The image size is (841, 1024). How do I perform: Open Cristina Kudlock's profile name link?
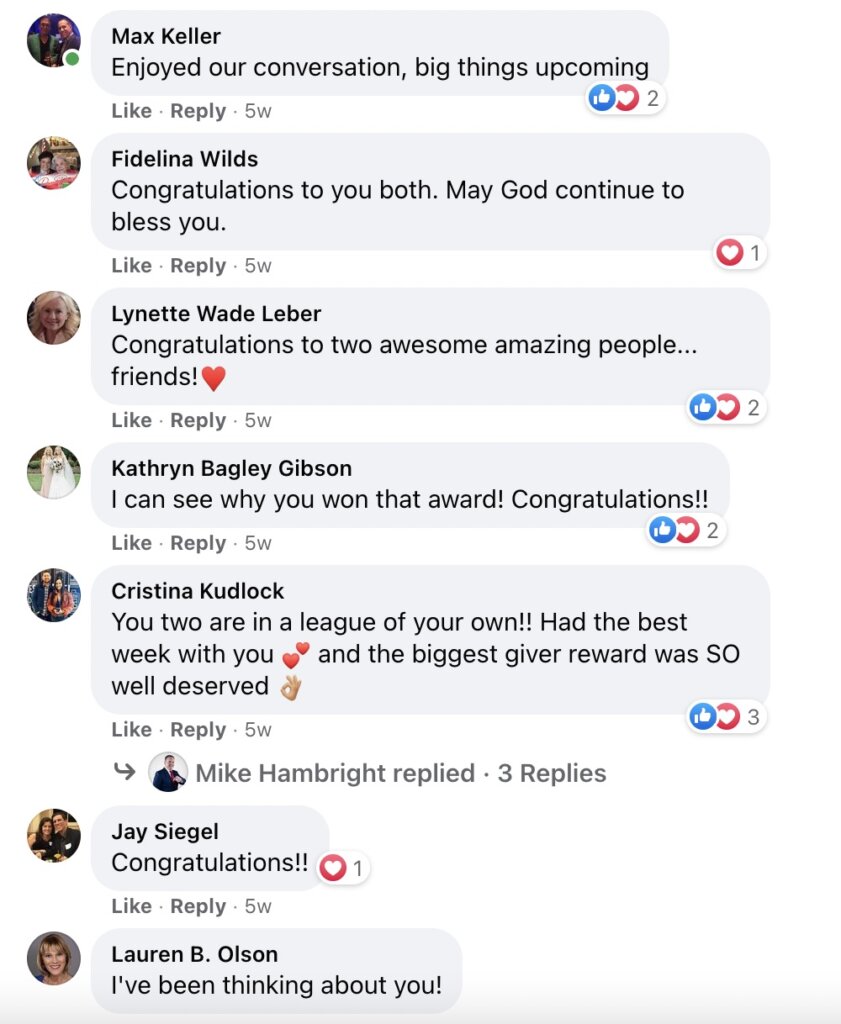[198, 591]
